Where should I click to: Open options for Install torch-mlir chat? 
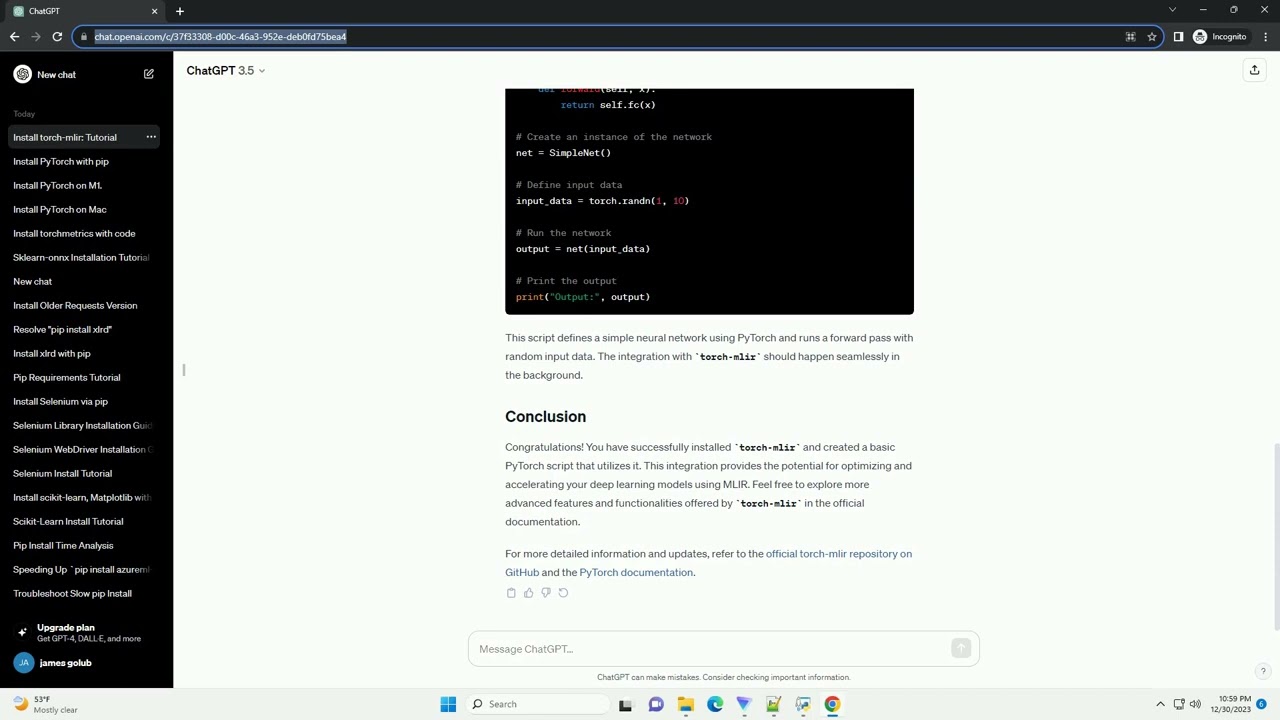pyautogui.click(x=151, y=137)
